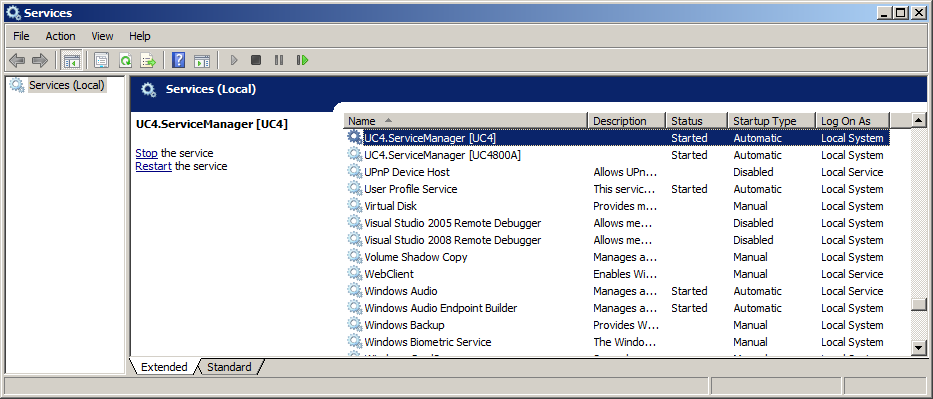Click the Pause Service toolbar icon
Image resolution: width=933 pixels, height=399 pixels.
click(x=278, y=60)
